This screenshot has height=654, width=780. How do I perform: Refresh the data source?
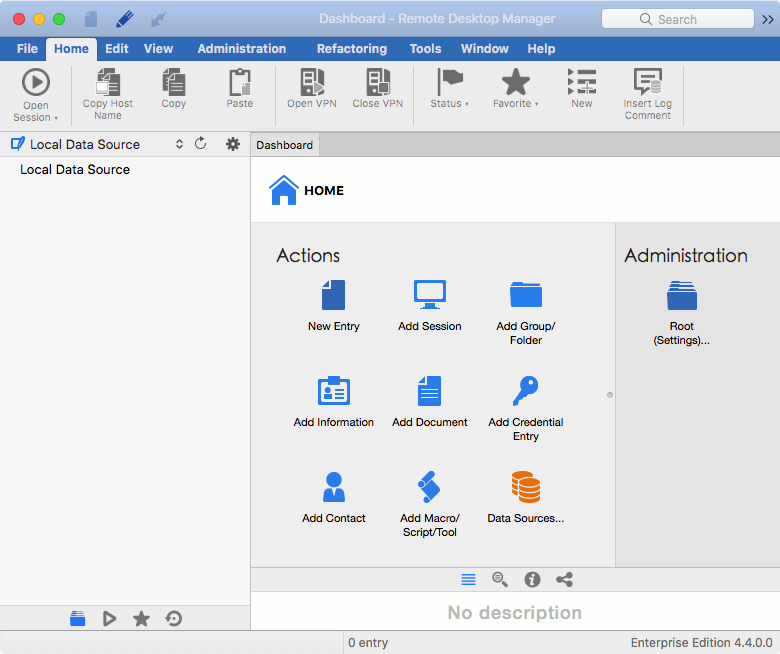tap(200, 144)
